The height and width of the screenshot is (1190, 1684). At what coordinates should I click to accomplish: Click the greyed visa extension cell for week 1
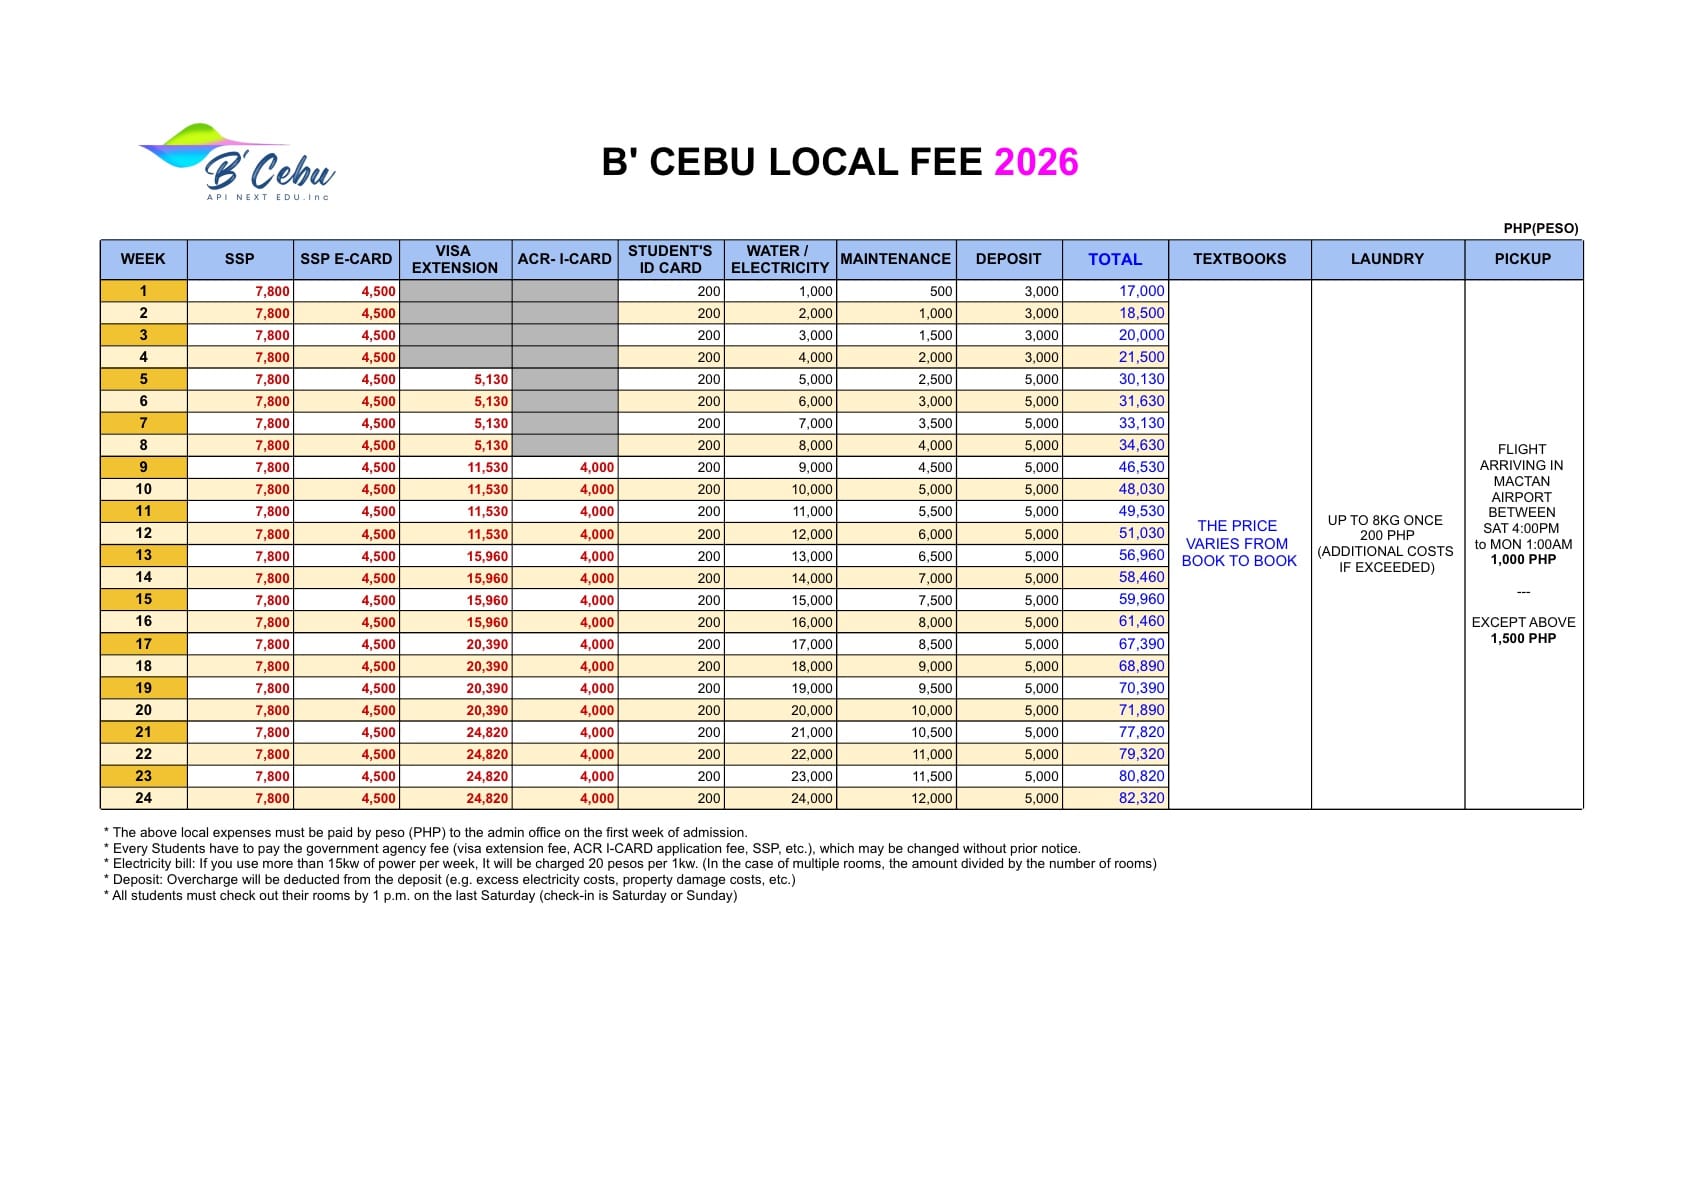[x=455, y=291]
